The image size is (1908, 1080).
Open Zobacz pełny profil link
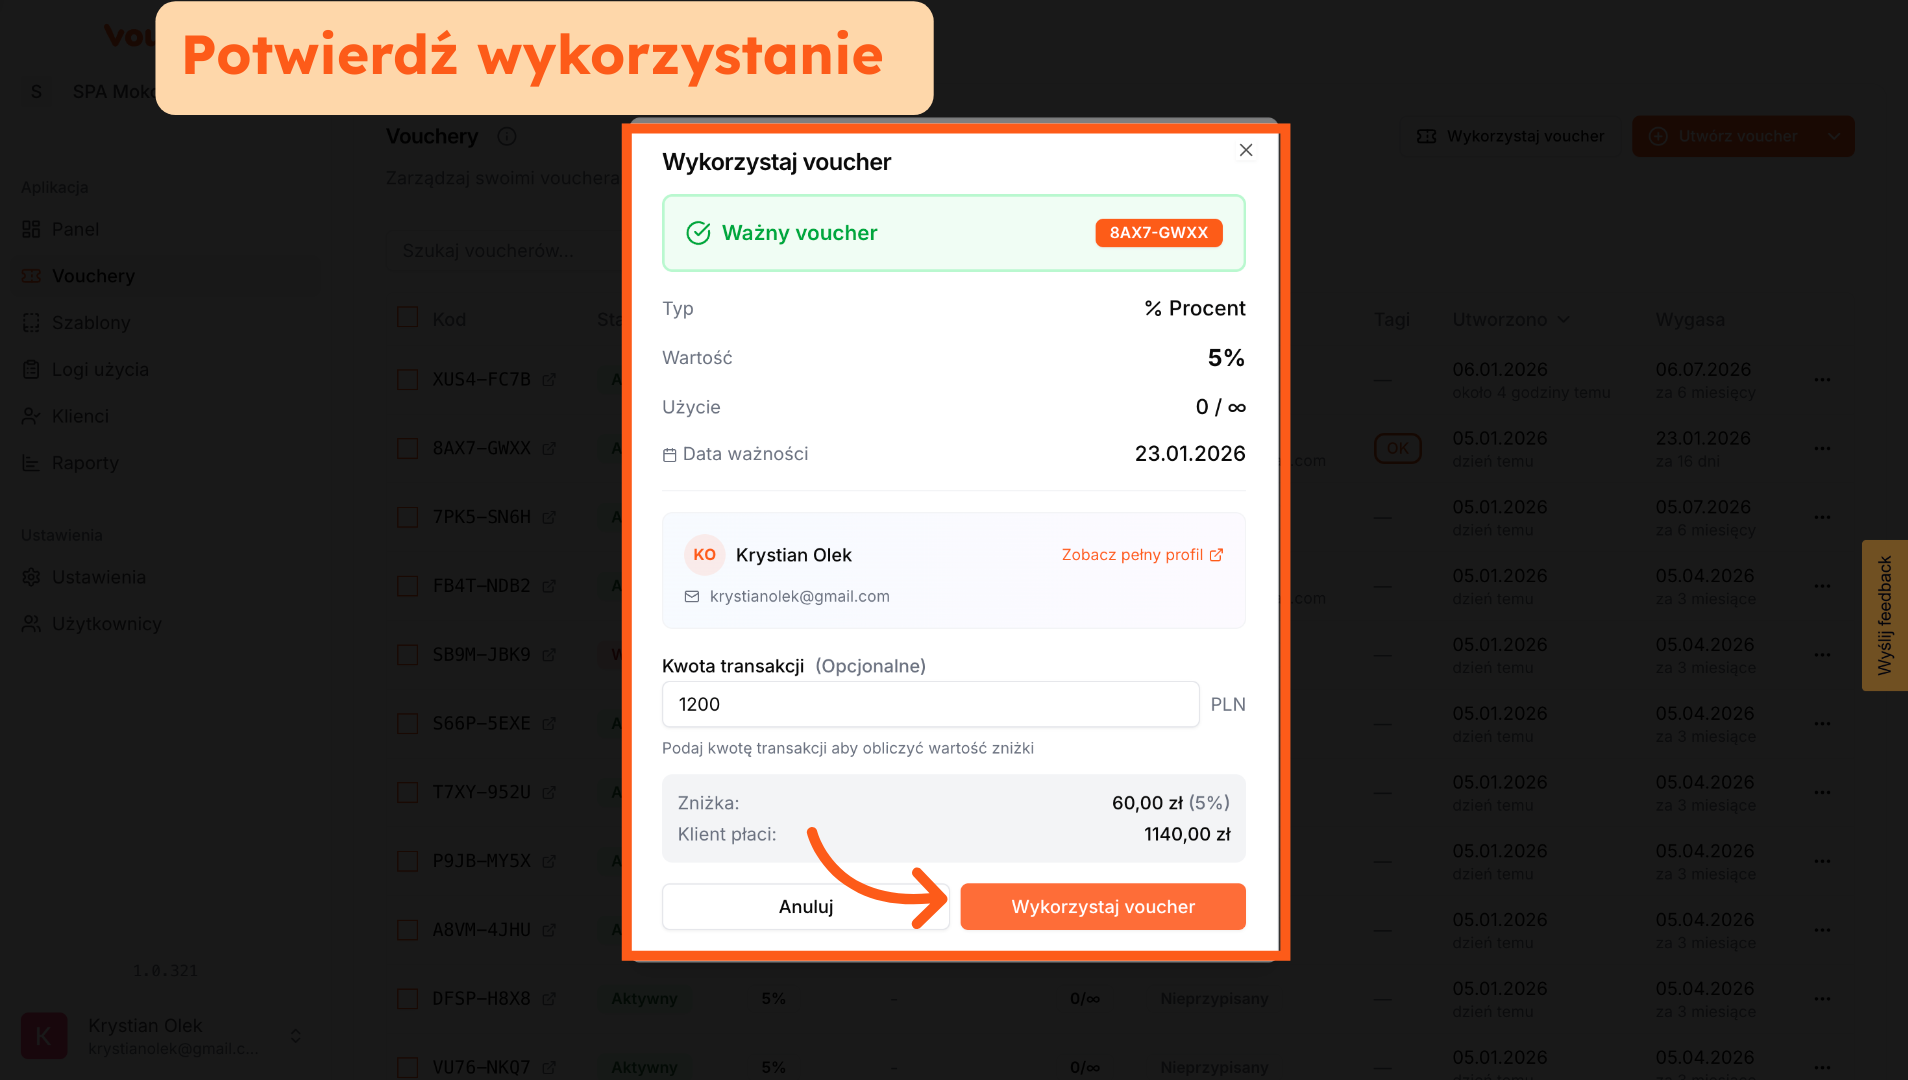(1141, 555)
